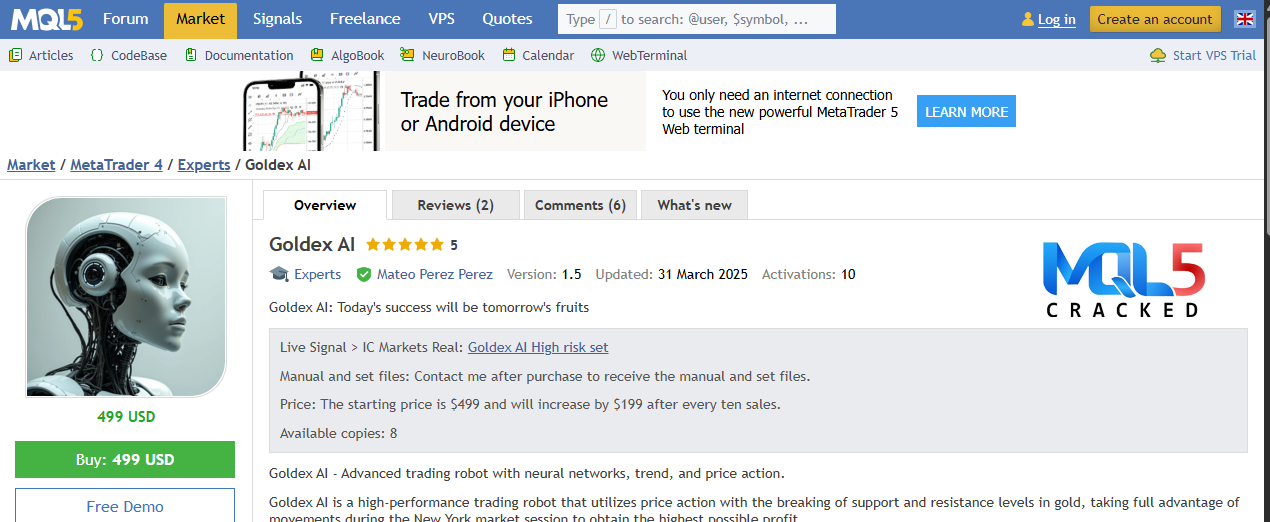Open the Market menu
The height and width of the screenshot is (522, 1270).
pyautogui.click(x=201, y=19)
